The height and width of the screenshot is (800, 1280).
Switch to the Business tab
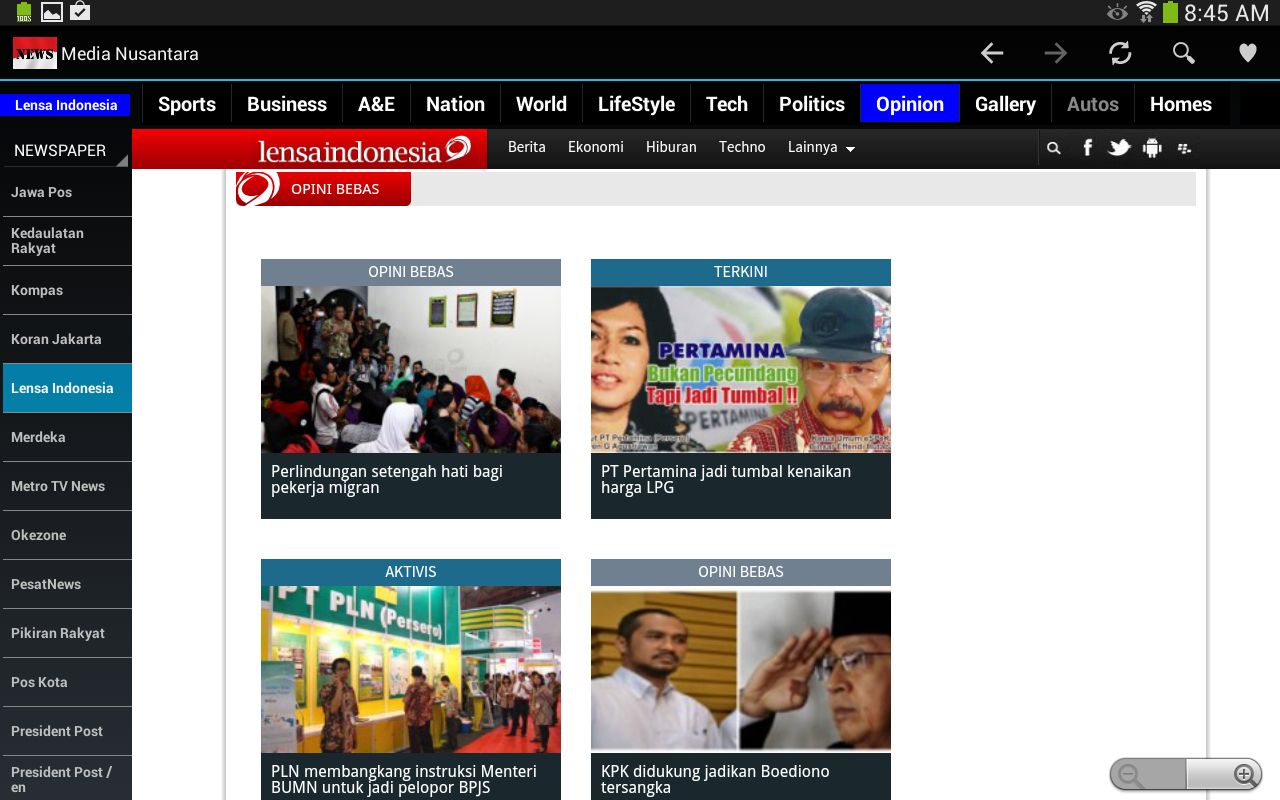[287, 104]
